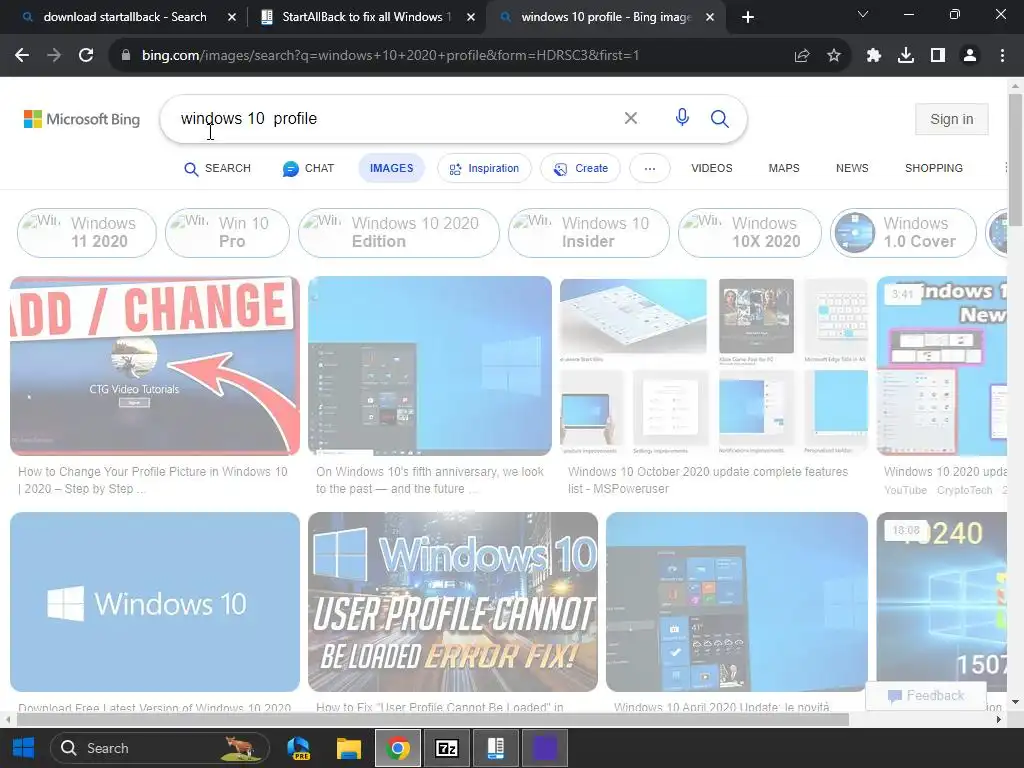
Task: Open the Feedback button
Action: point(926,696)
